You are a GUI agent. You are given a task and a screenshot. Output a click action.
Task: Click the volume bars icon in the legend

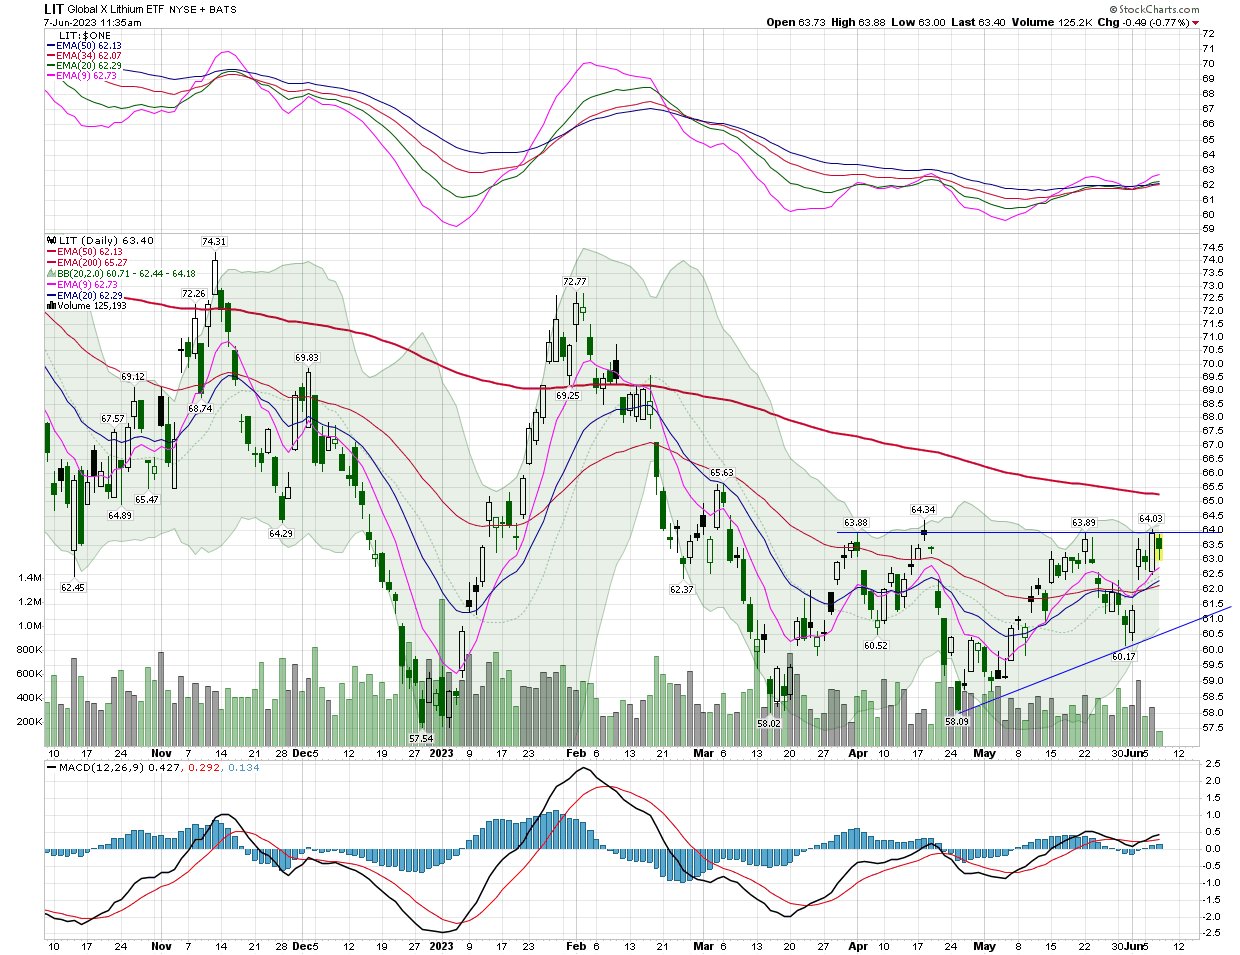51,306
